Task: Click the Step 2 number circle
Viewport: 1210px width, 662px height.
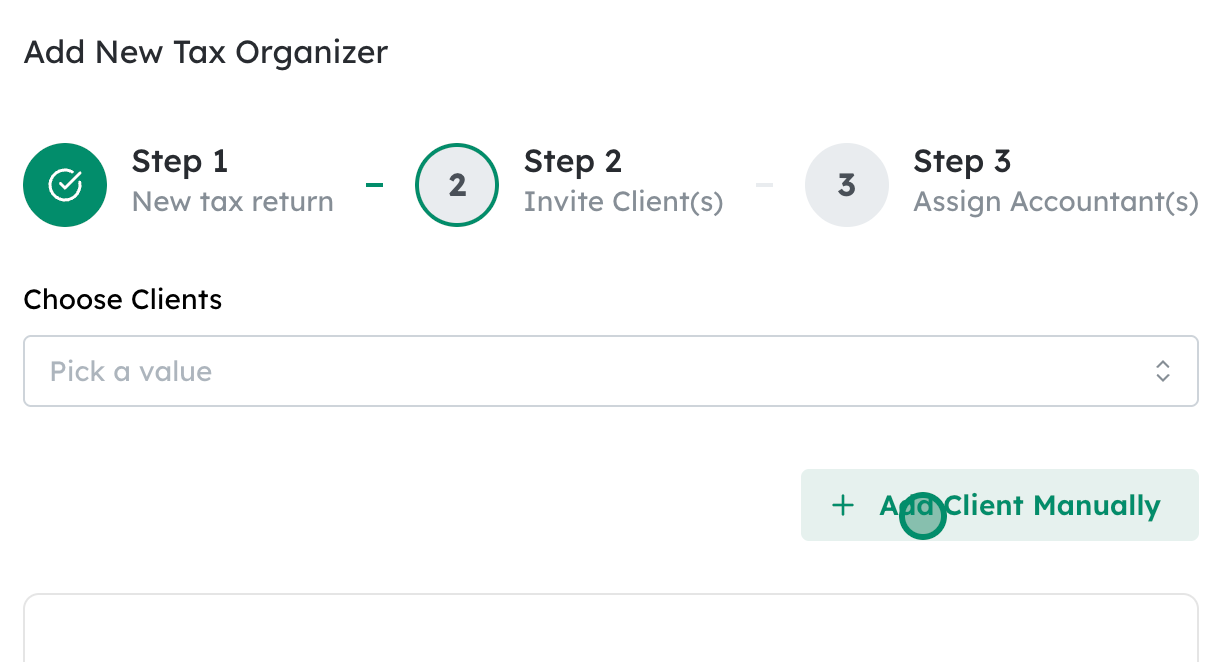Action: click(x=457, y=185)
